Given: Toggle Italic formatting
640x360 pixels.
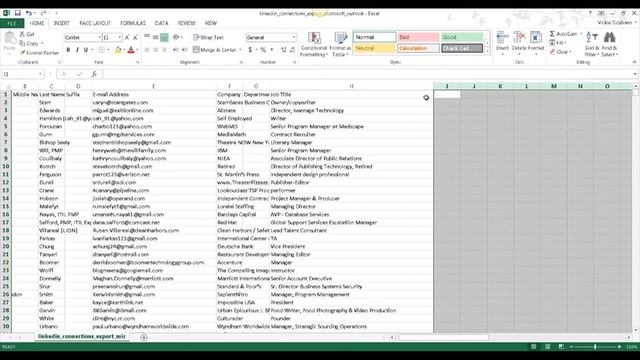Looking at the screenshot, I should pos(77,50).
